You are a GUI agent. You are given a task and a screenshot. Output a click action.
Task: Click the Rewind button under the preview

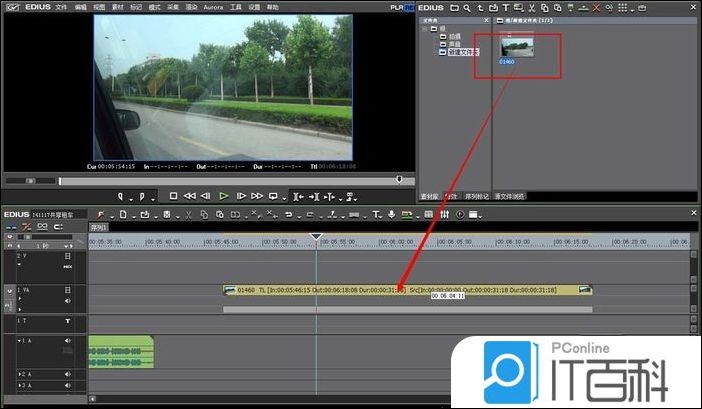[189, 196]
